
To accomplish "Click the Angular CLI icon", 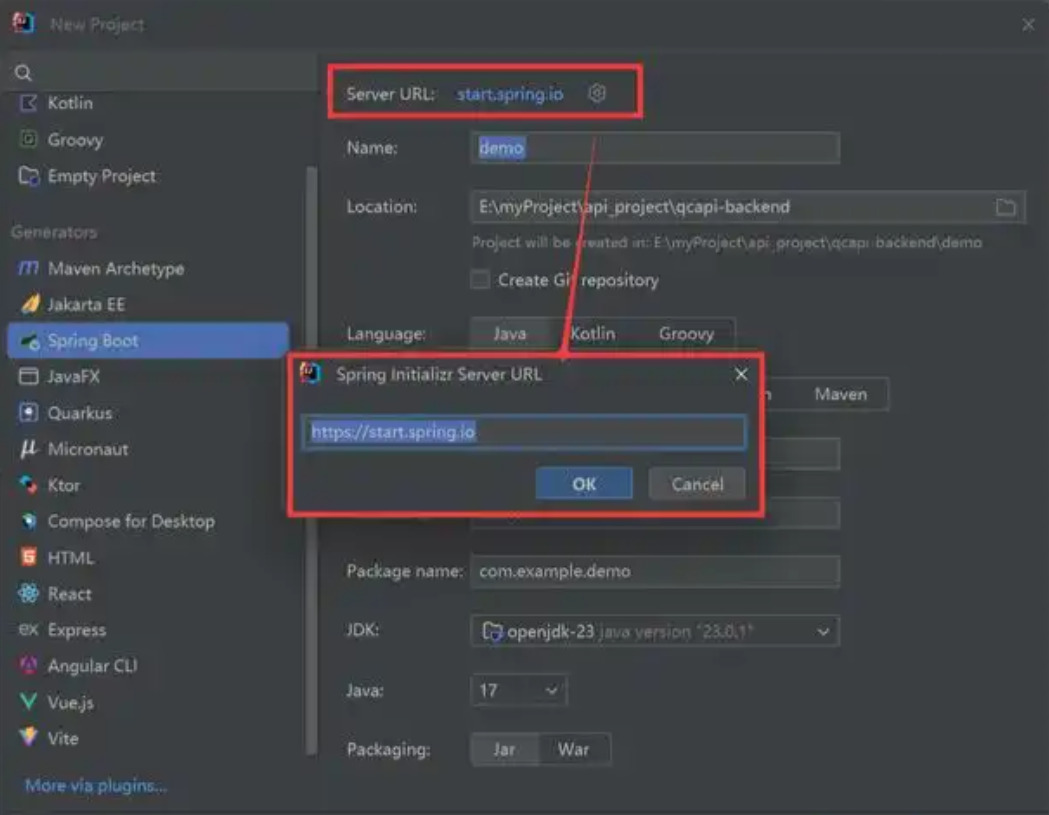I will 28,665.
